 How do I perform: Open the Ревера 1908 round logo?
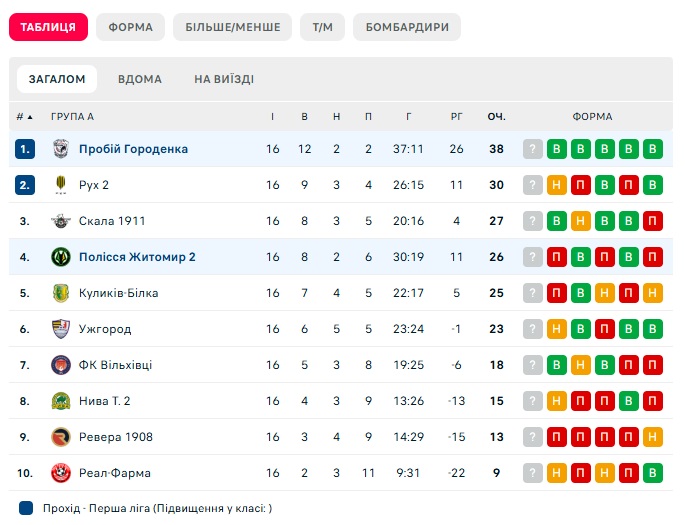61,437
